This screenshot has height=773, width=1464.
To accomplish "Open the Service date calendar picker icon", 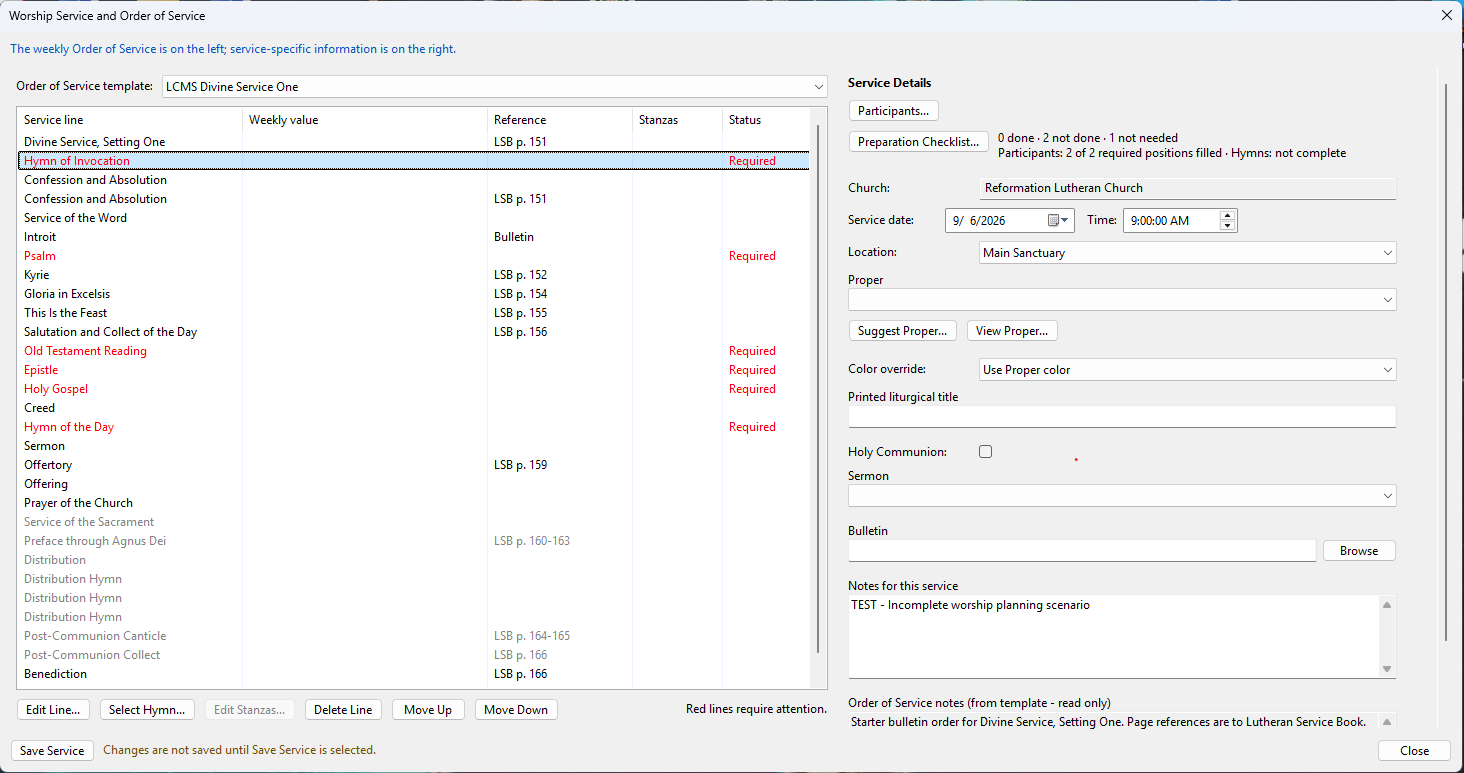I will (x=1058, y=220).
